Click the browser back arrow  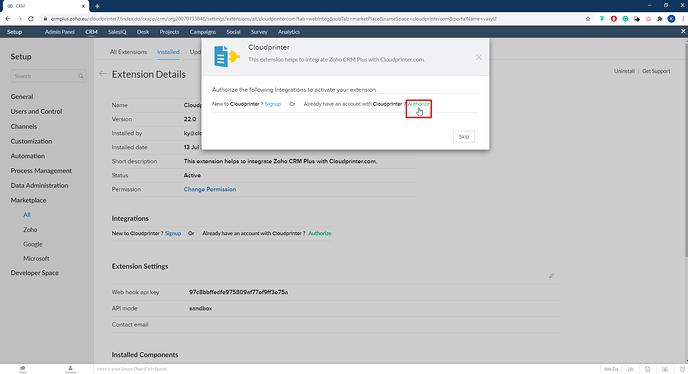point(7,19)
